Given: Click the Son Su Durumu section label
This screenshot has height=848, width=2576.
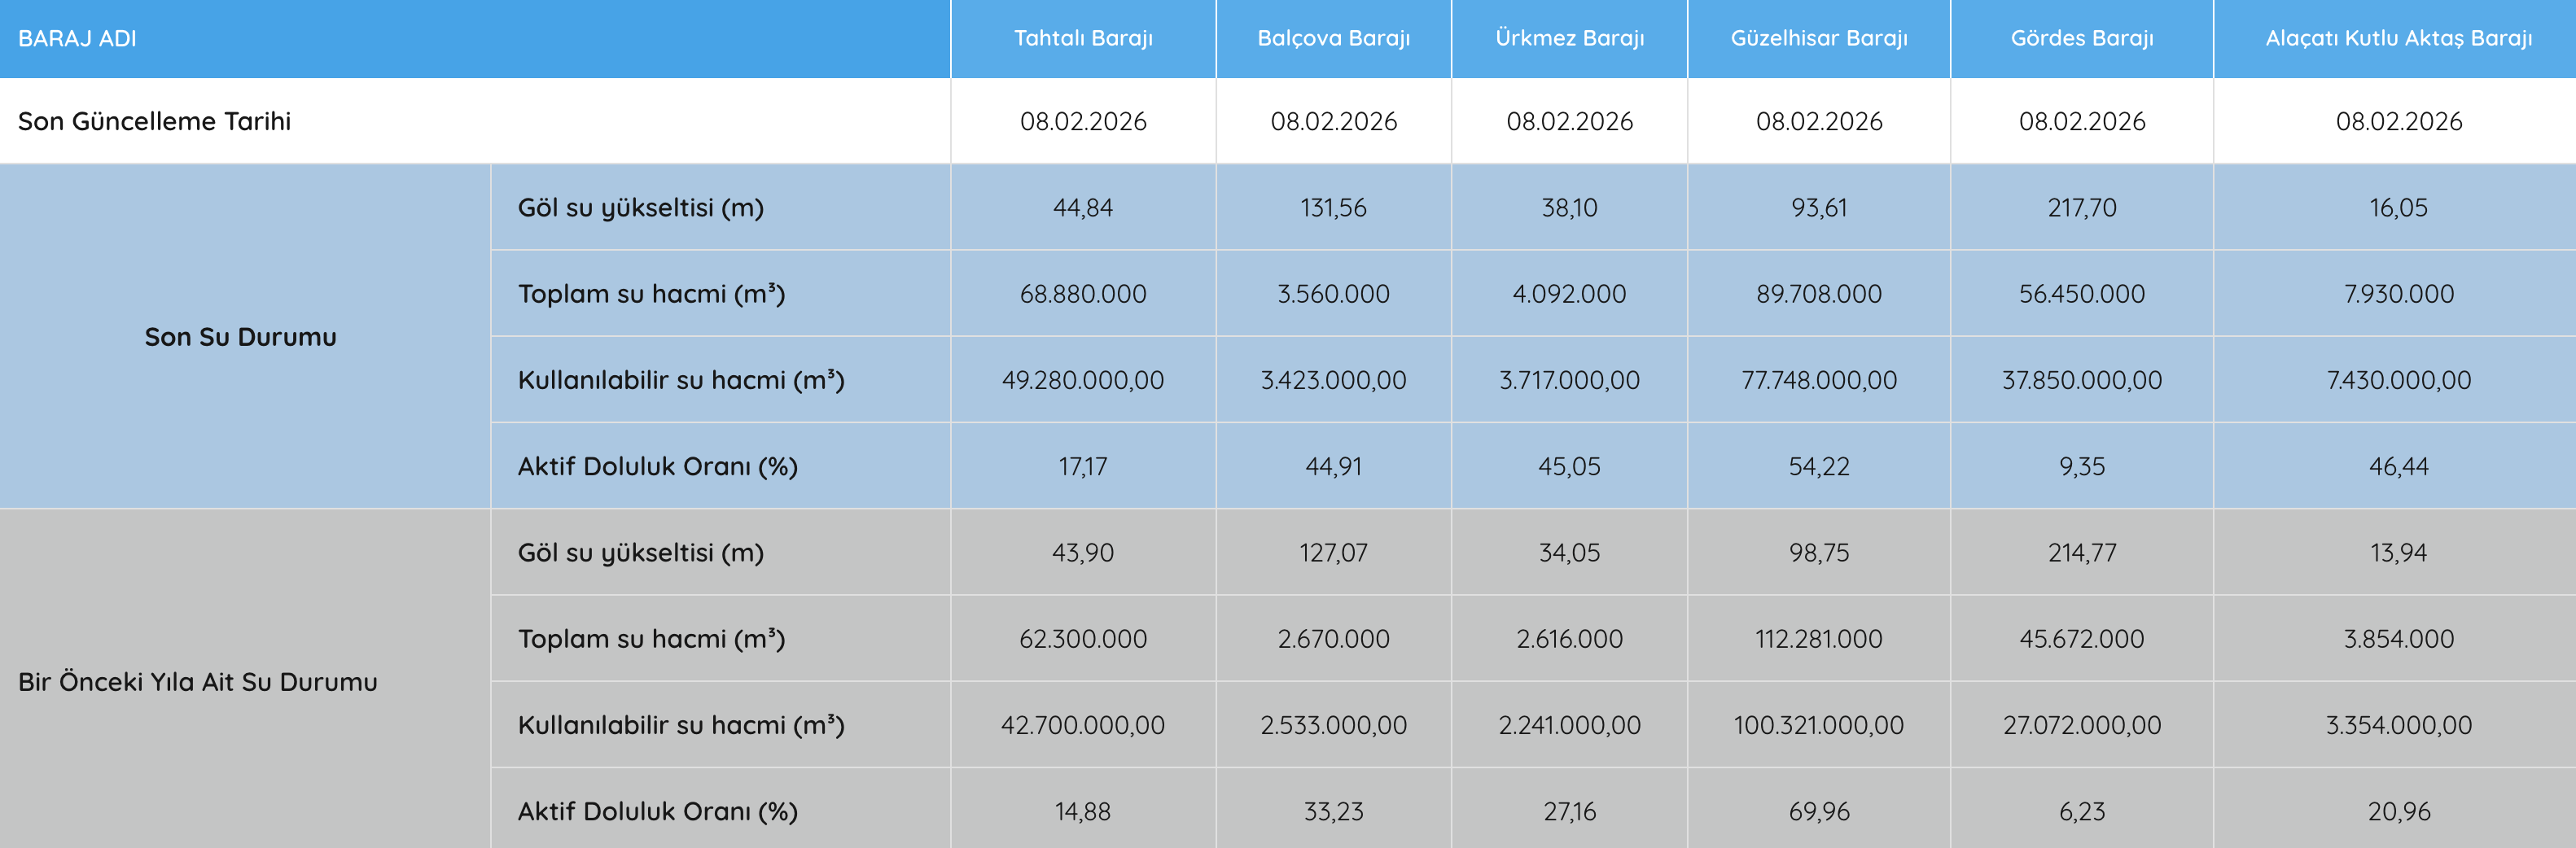Looking at the screenshot, I should (240, 337).
